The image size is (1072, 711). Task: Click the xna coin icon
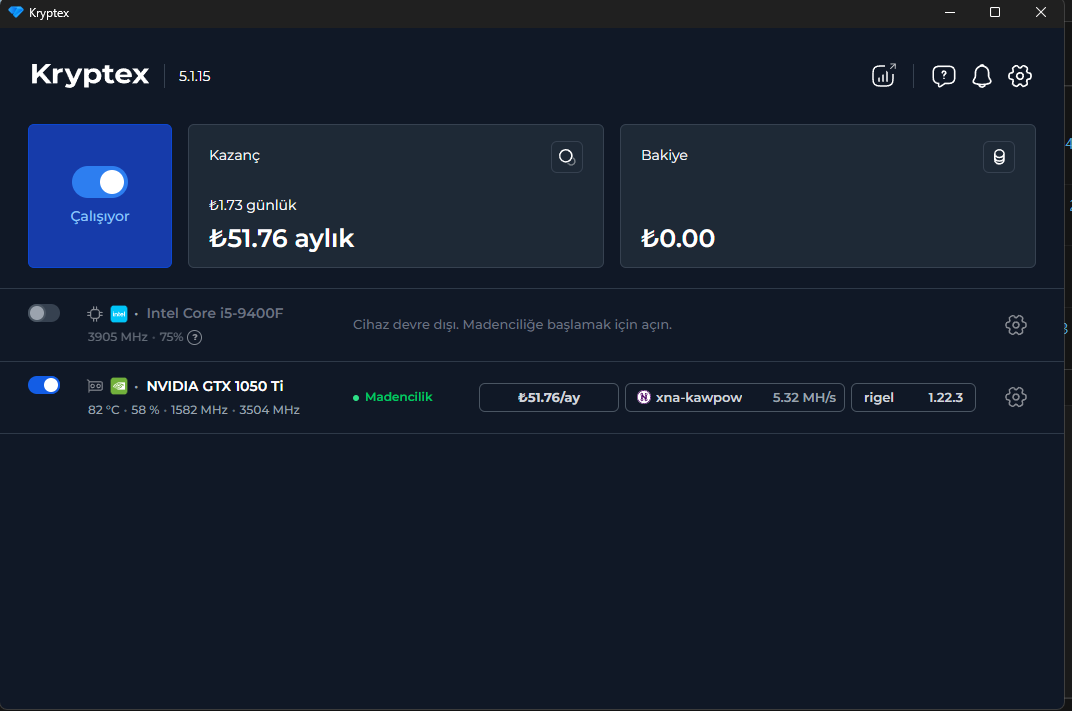point(643,397)
